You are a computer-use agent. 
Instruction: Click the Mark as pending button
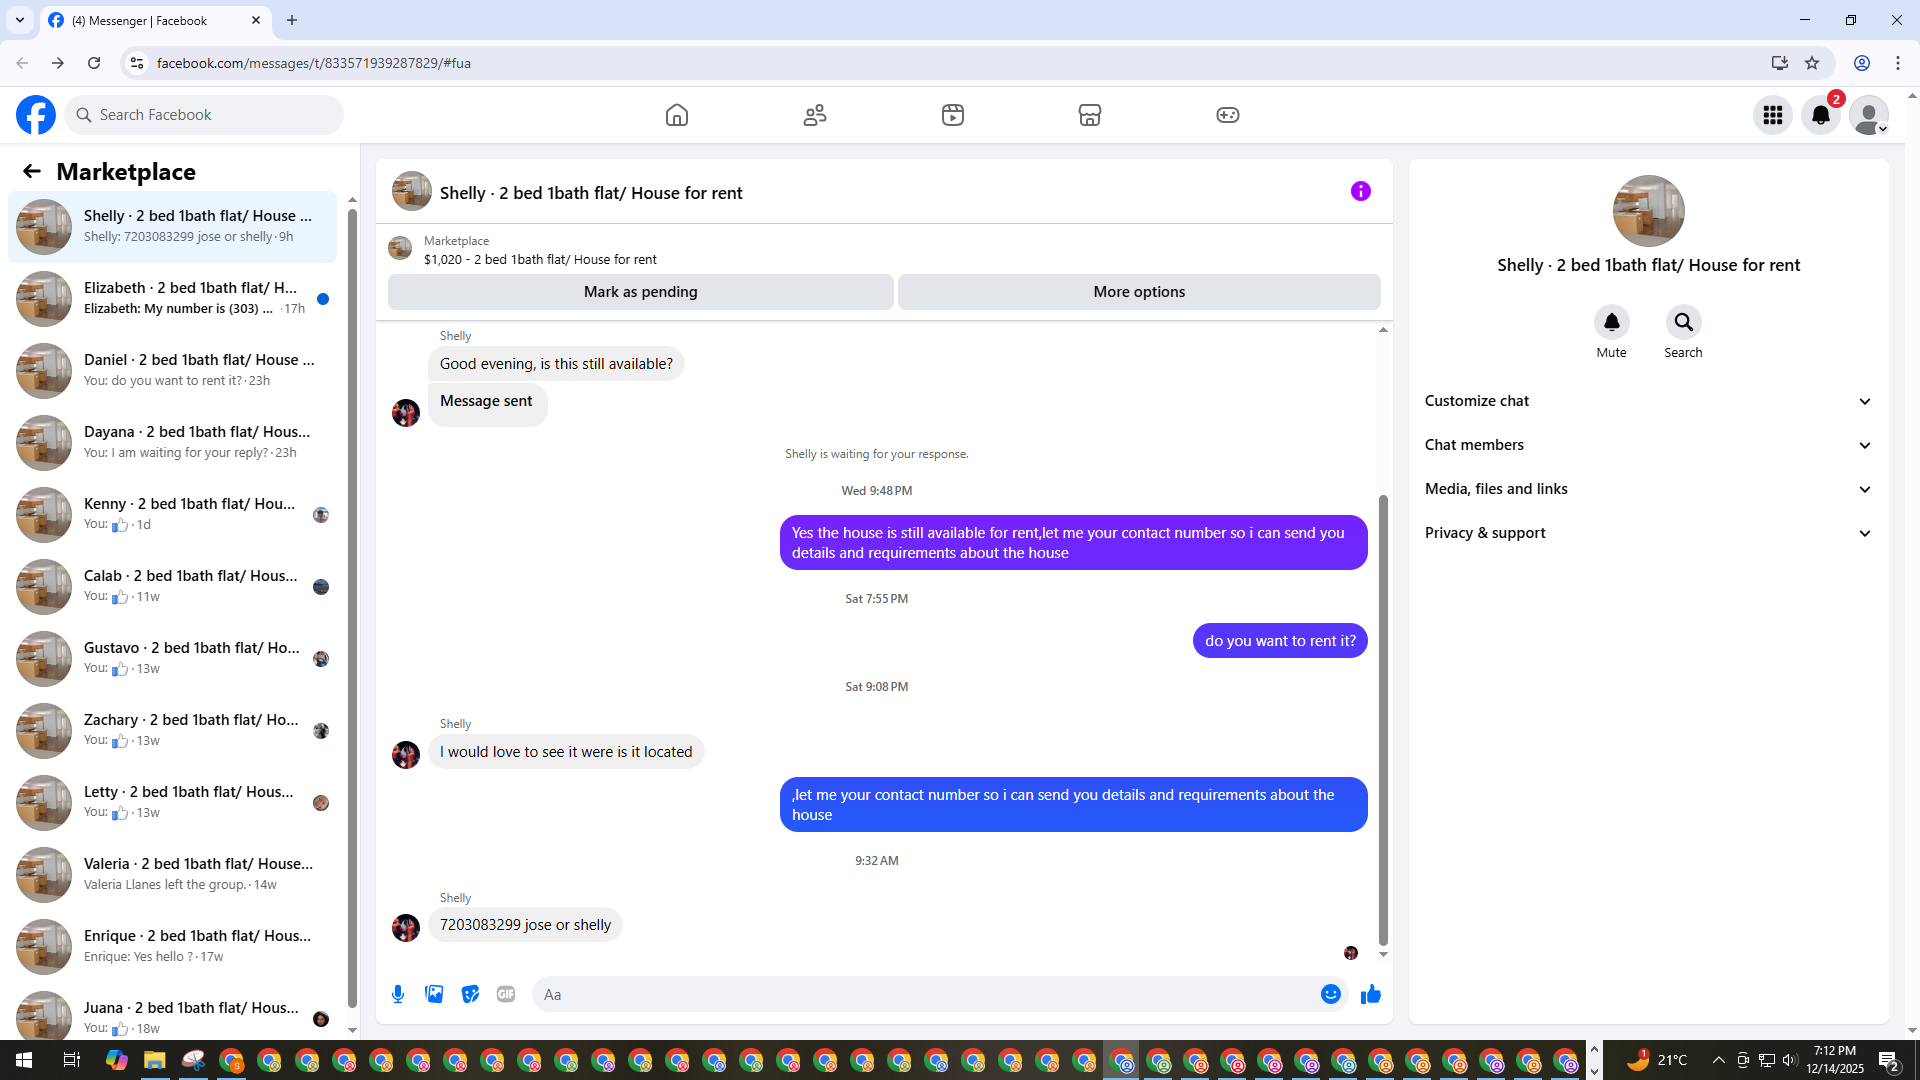[641, 292]
